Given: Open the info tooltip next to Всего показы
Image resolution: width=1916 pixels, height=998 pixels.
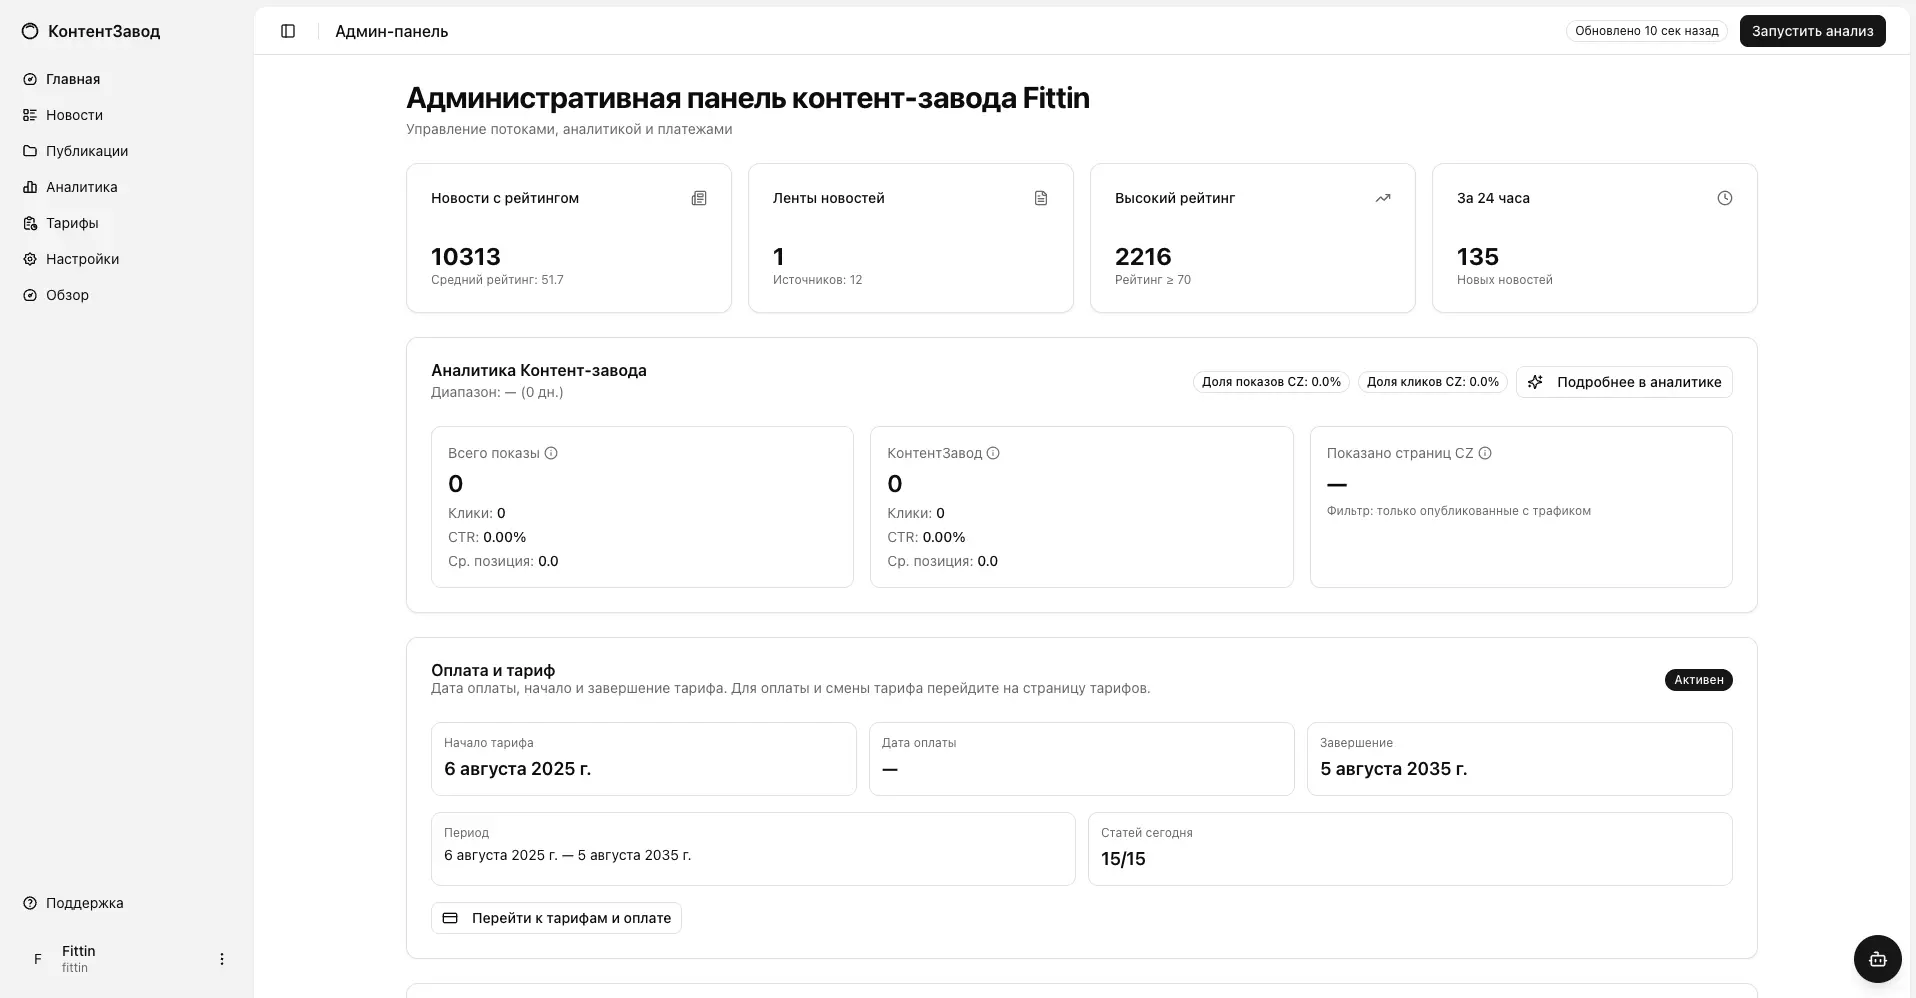Looking at the screenshot, I should tap(552, 453).
